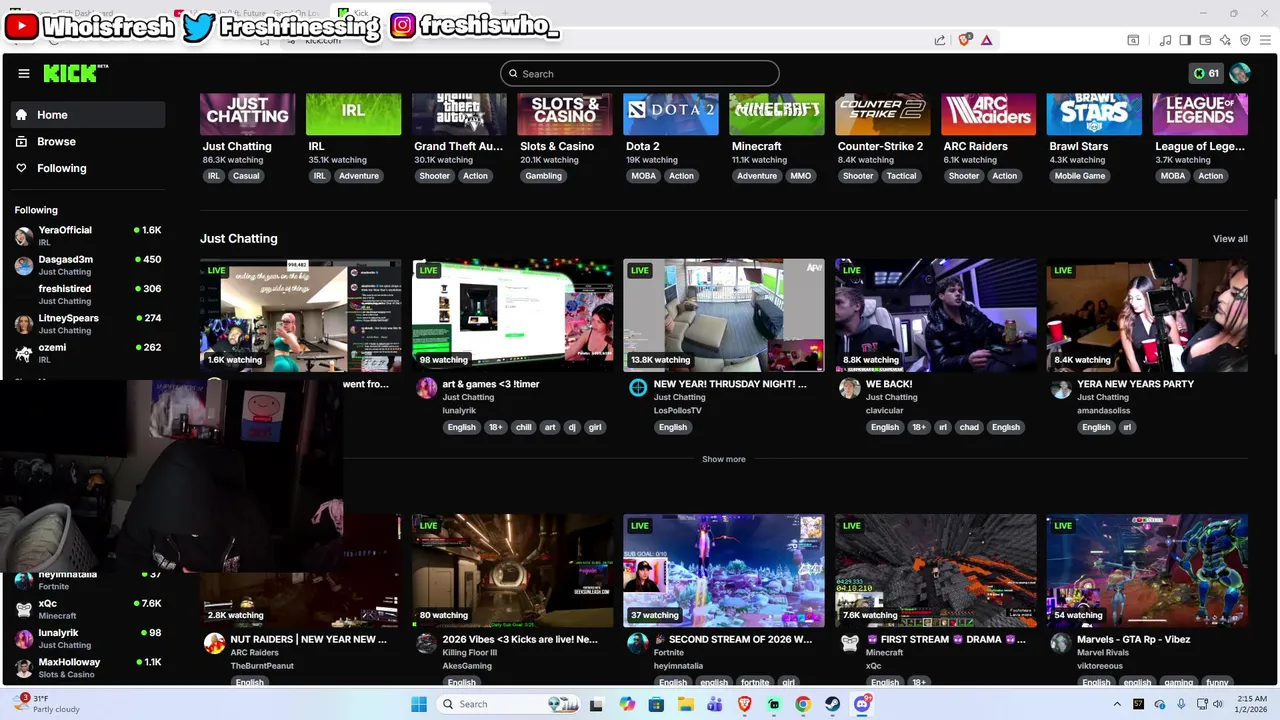Image resolution: width=1280 pixels, height=720 pixels.
Task: Go to Home in the sidebar
Action: pos(88,115)
